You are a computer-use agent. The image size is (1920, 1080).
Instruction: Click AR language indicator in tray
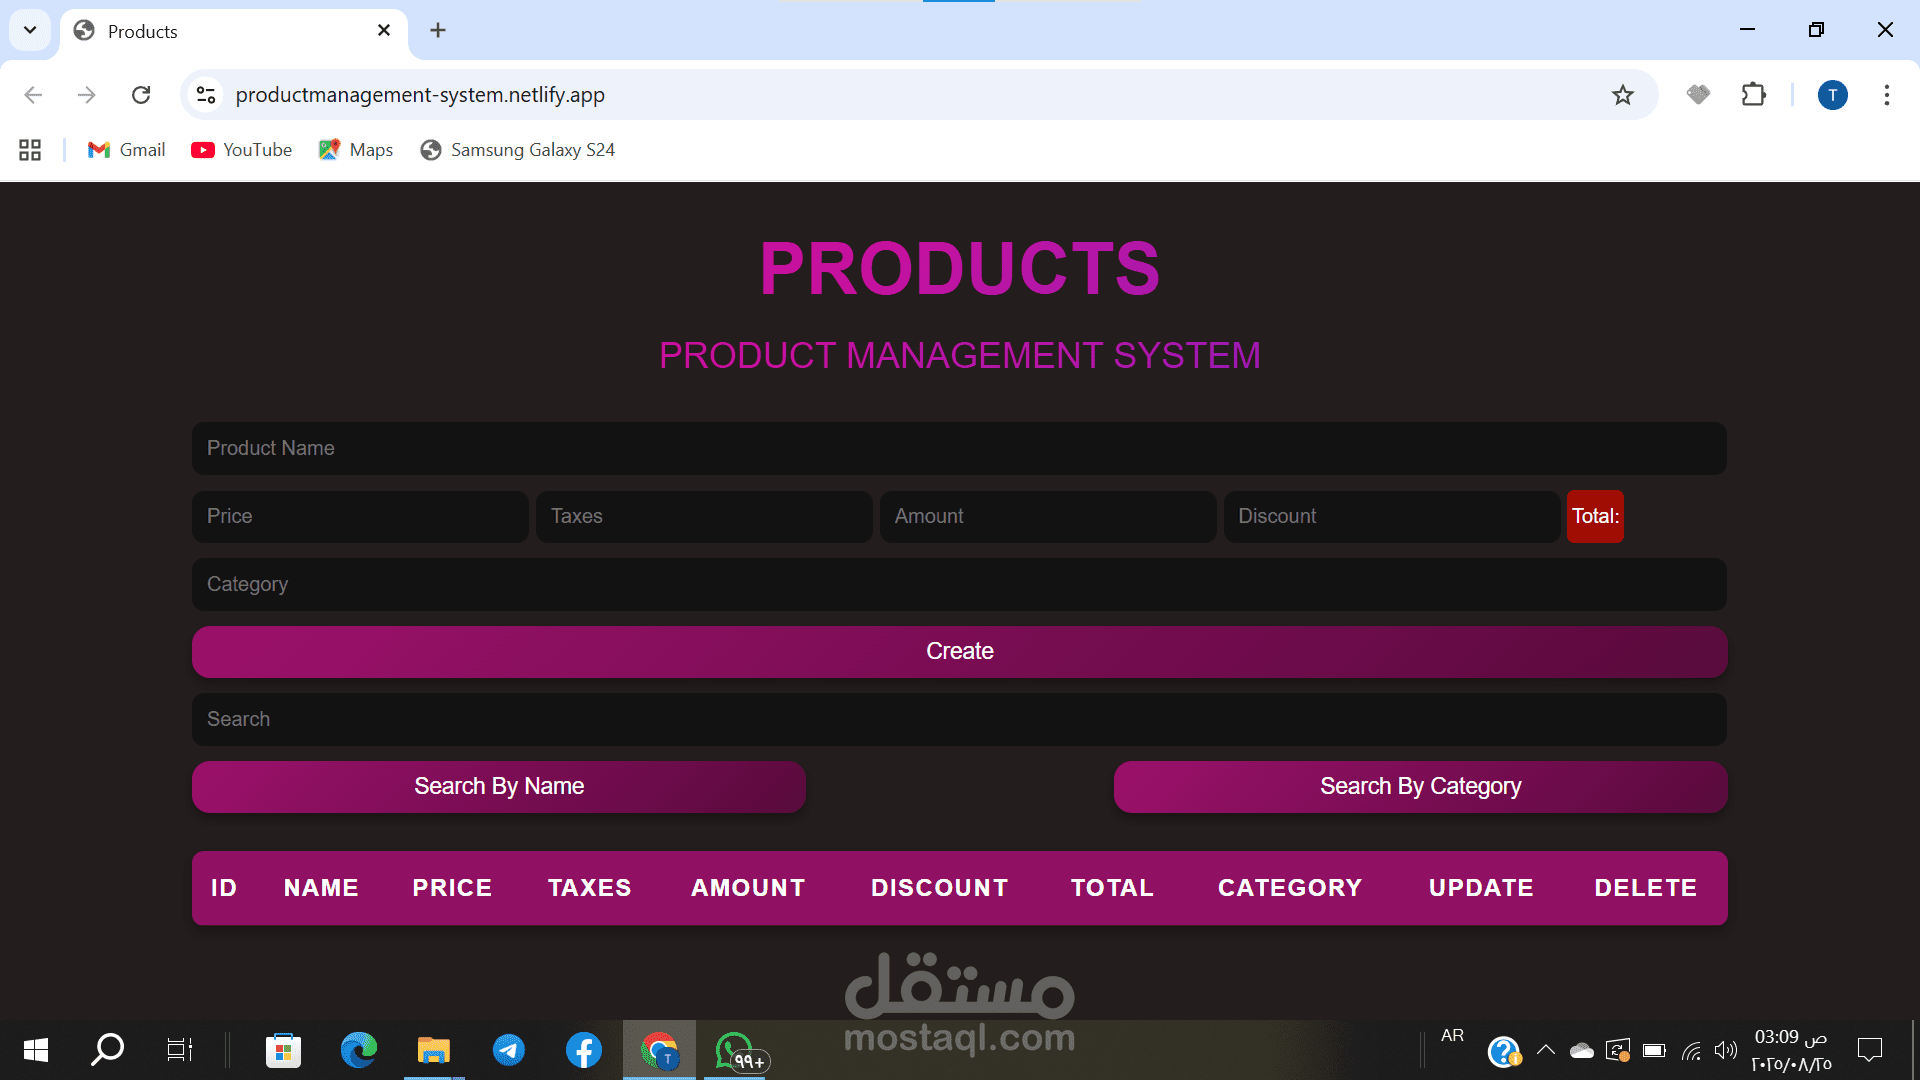[x=1452, y=1036]
